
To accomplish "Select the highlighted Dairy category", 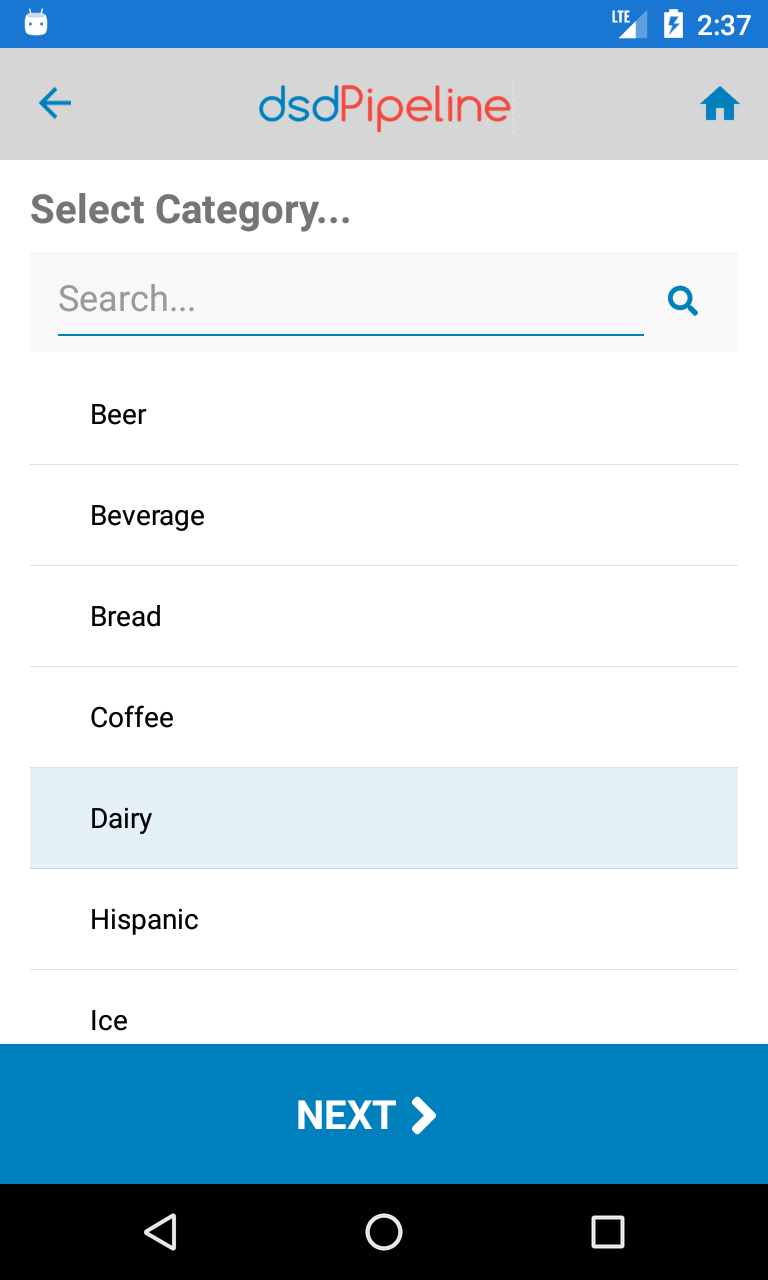I will tap(384, 818).
